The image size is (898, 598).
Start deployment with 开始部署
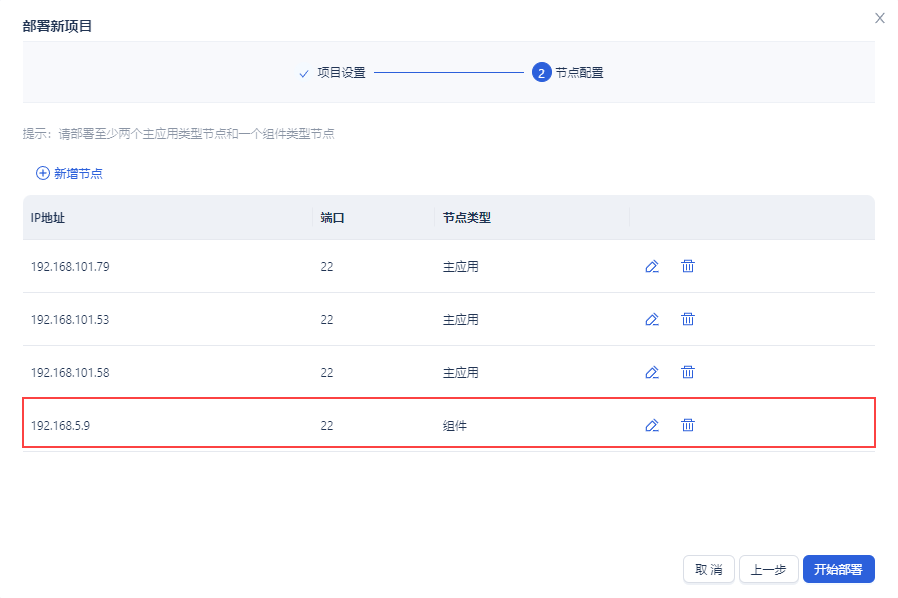[838, 569]
